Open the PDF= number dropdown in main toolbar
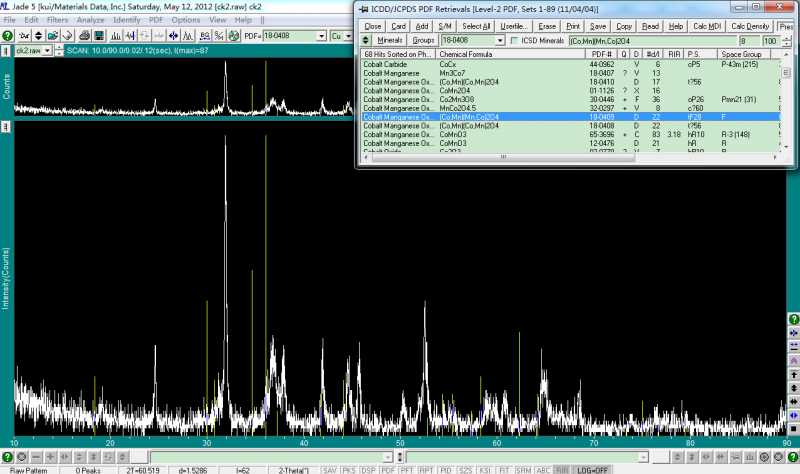Viewport: 800px width, 474px height. click(x=320, y=36)
